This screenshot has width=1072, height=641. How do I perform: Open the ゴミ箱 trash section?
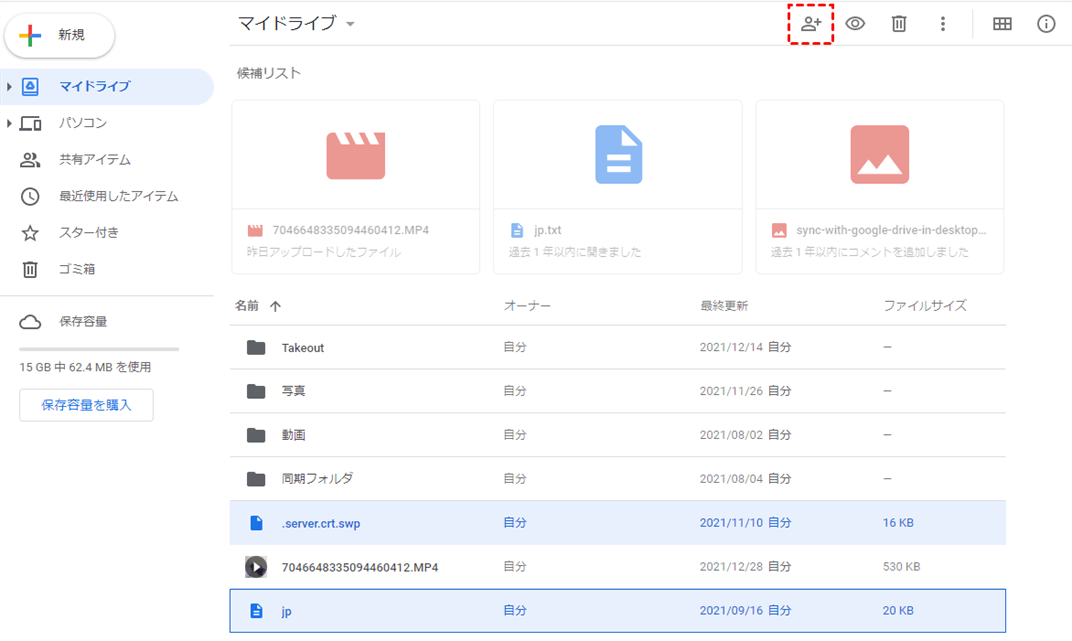pyautogui.click(x=76, y=269)
